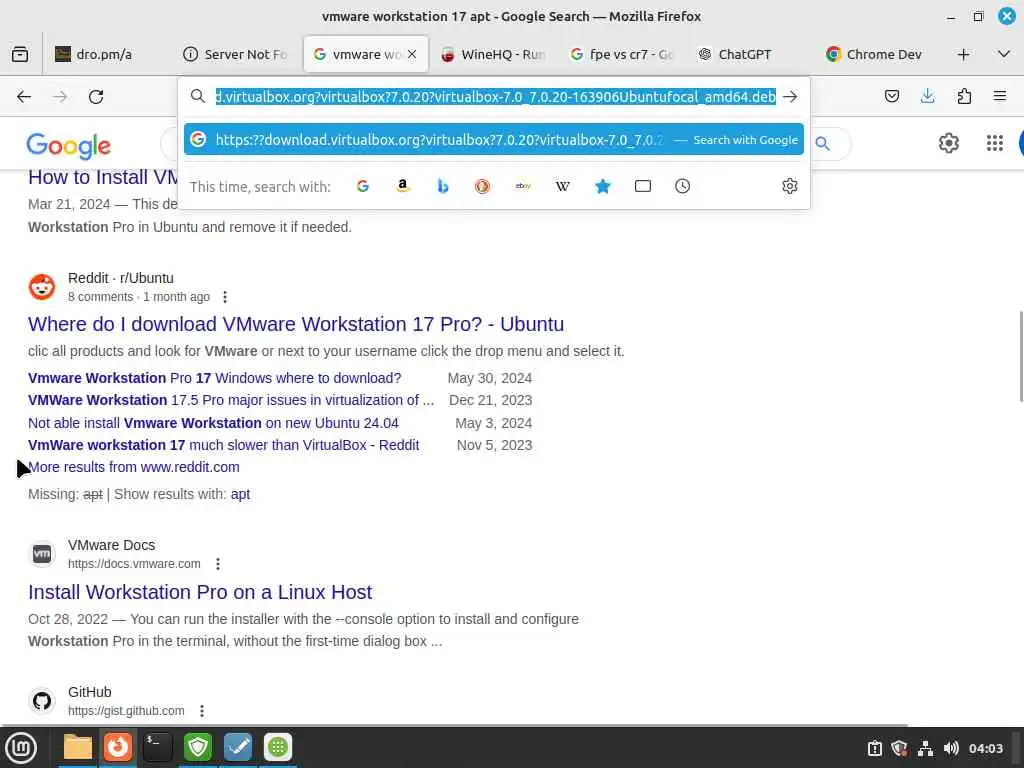1024x768 pixels.
Task: Open more options for GitHub result
Action: pos(202,711)
